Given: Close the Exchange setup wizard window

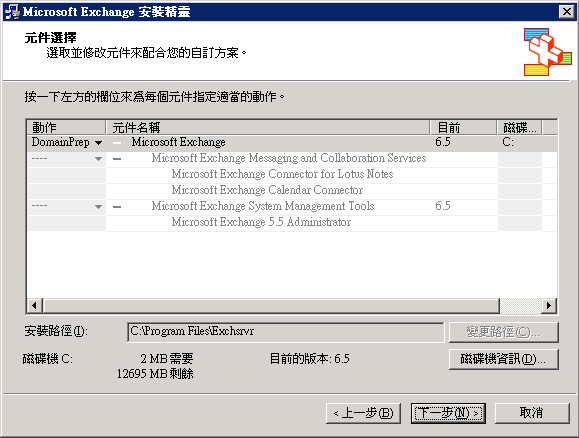Looking at the screenshot, I should [x=567, y=12].
